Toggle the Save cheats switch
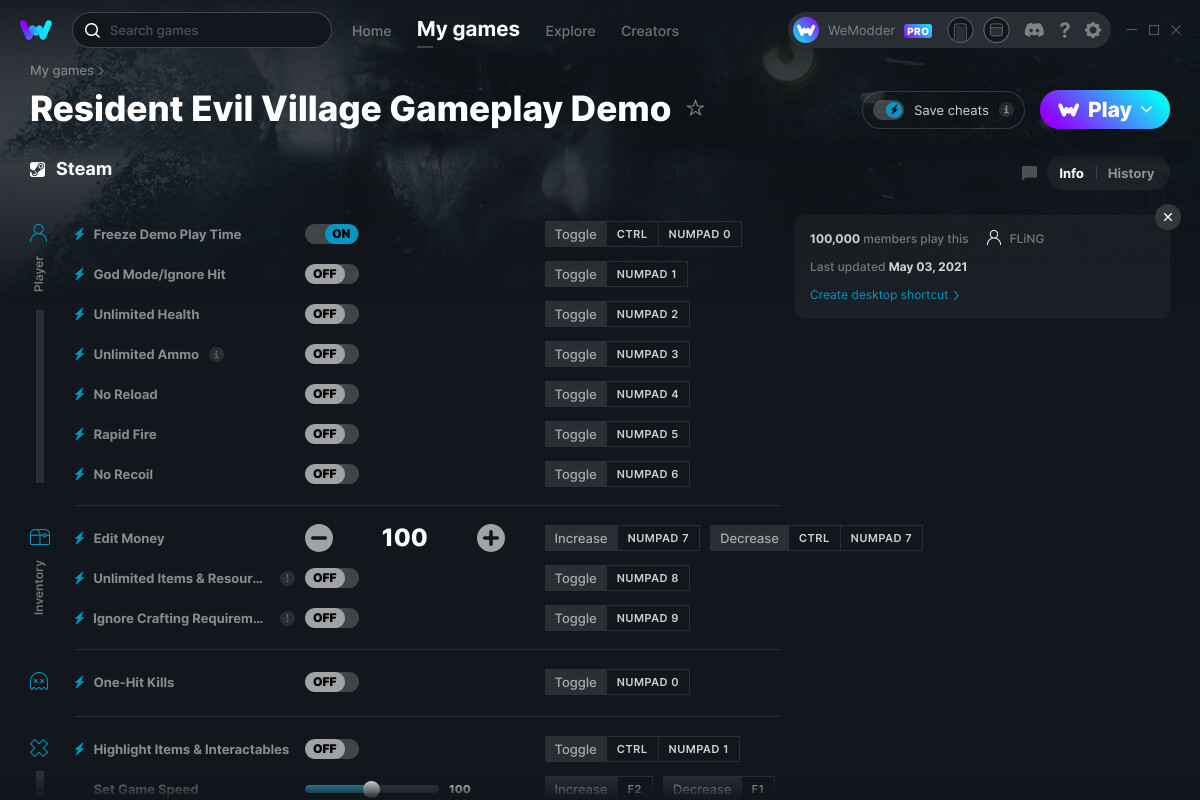This screenshot has height=800, width=1200. 888,110
